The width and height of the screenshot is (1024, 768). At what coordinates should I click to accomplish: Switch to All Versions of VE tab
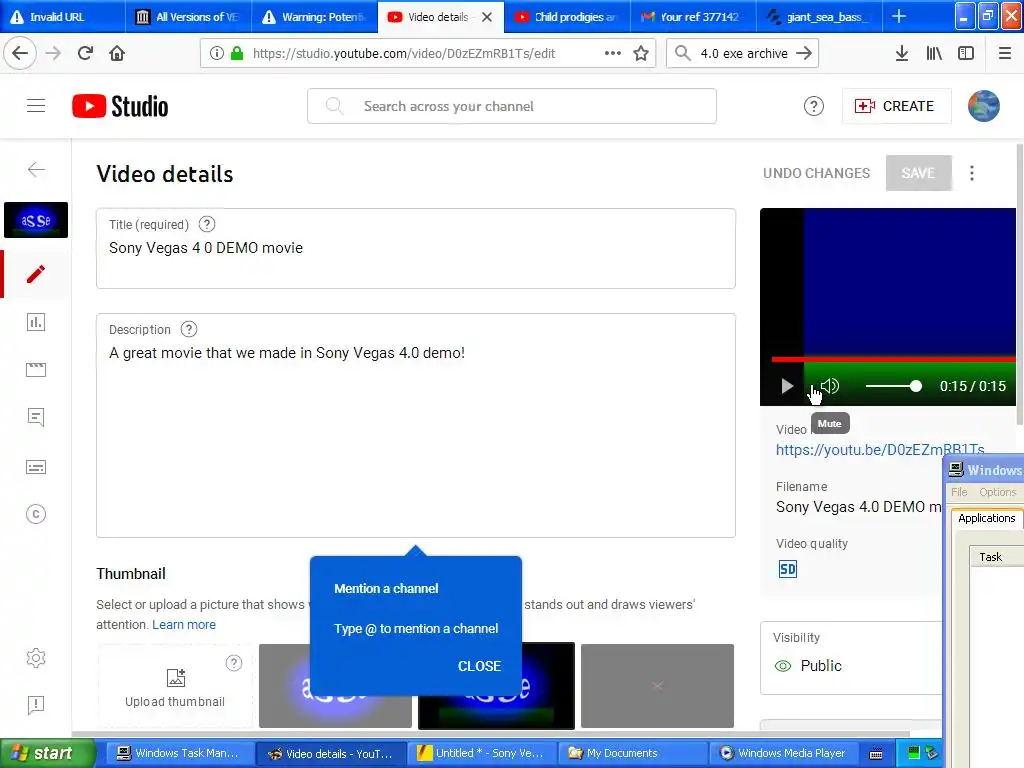point(188,16)
